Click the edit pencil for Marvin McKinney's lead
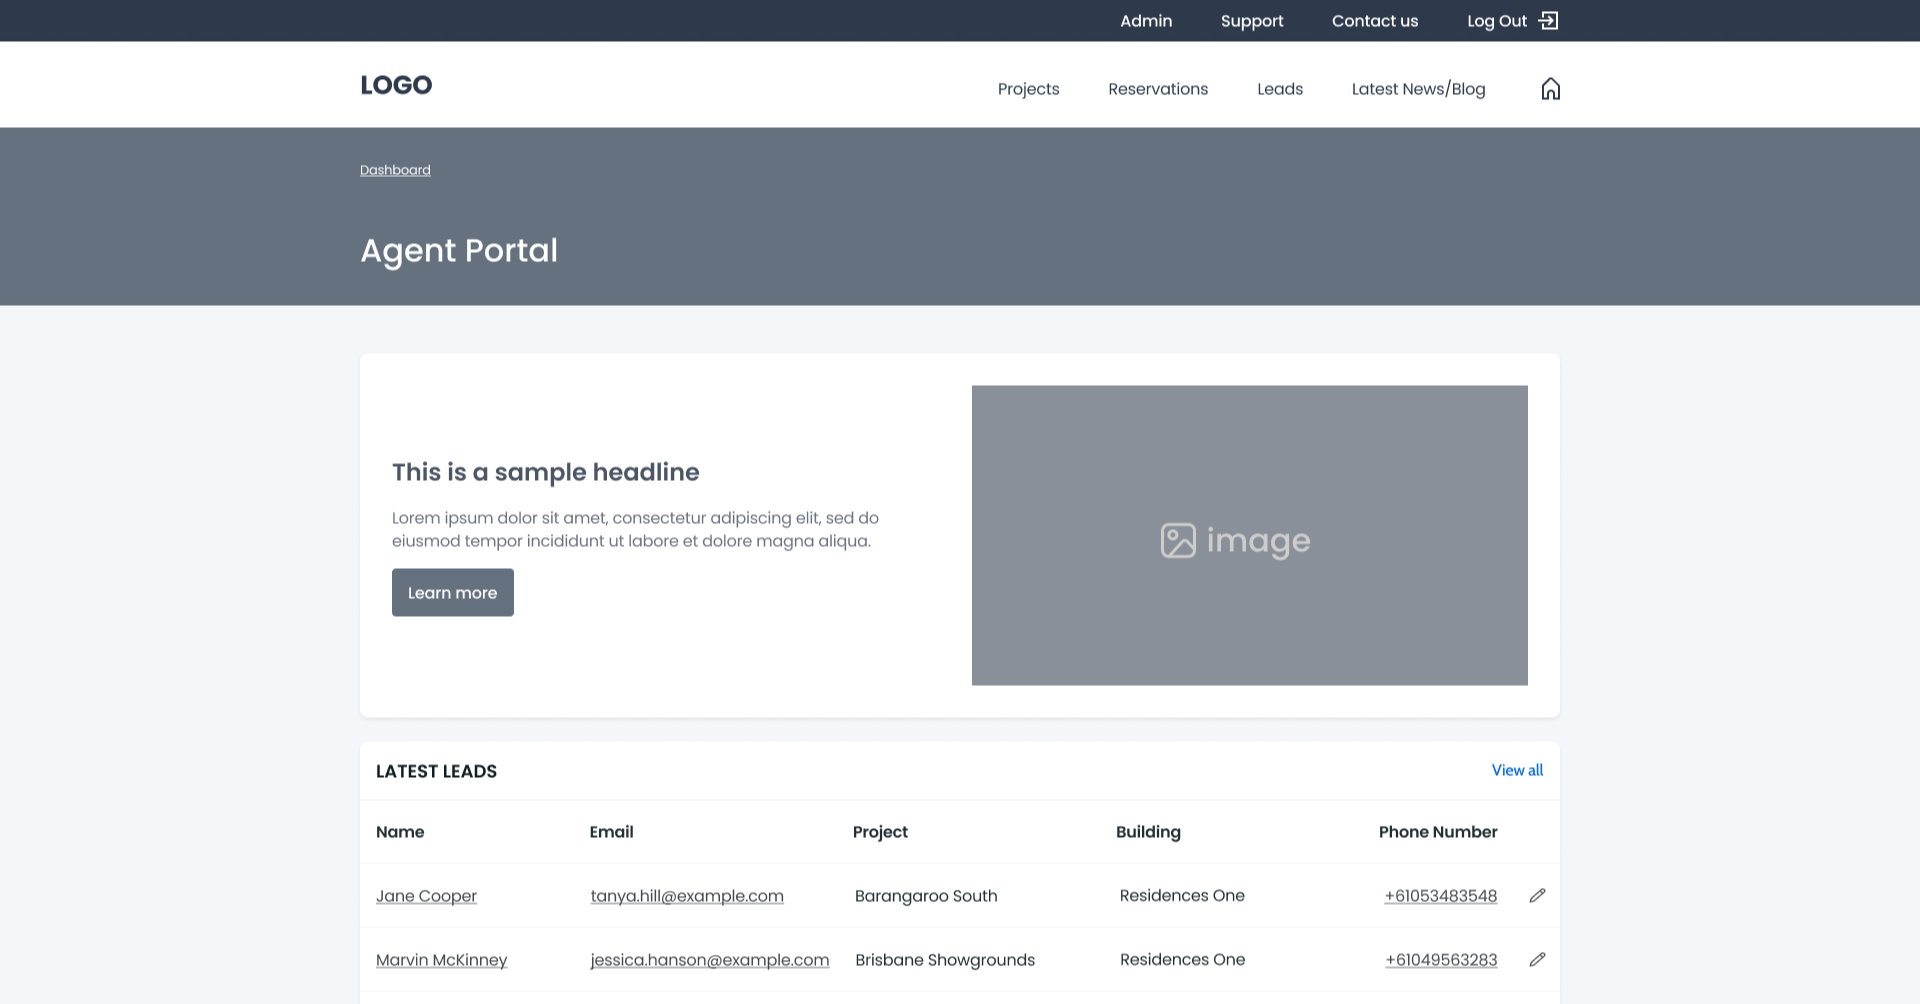This screenshot has width=1920, height=1004. pos(1537,959)
